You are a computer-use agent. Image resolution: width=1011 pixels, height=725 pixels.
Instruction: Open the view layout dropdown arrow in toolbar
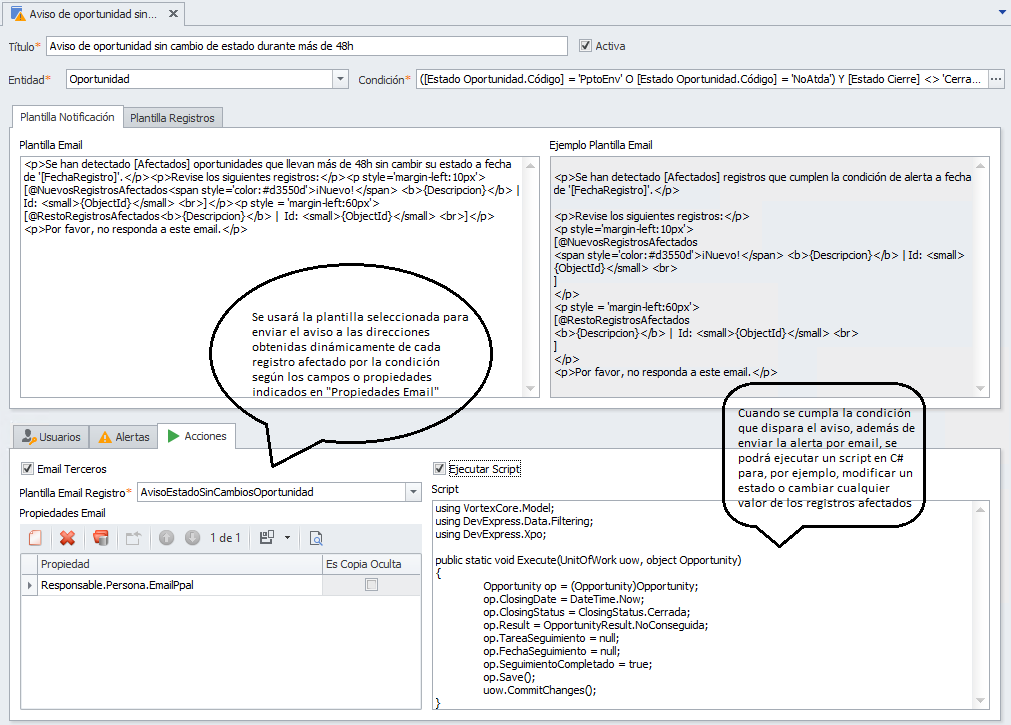point(288,538)
